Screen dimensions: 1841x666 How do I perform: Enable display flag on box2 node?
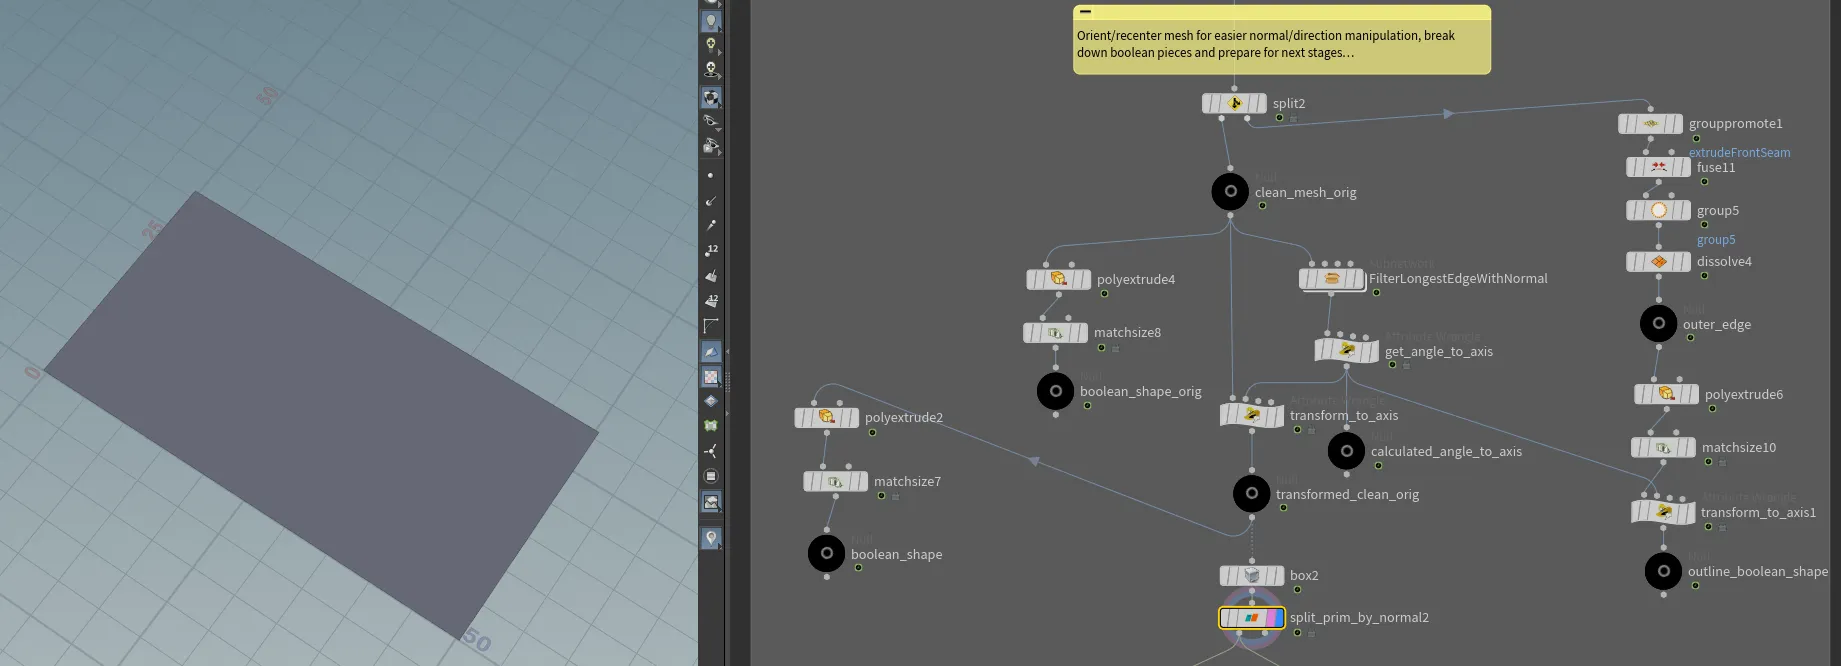[1278, 575]
